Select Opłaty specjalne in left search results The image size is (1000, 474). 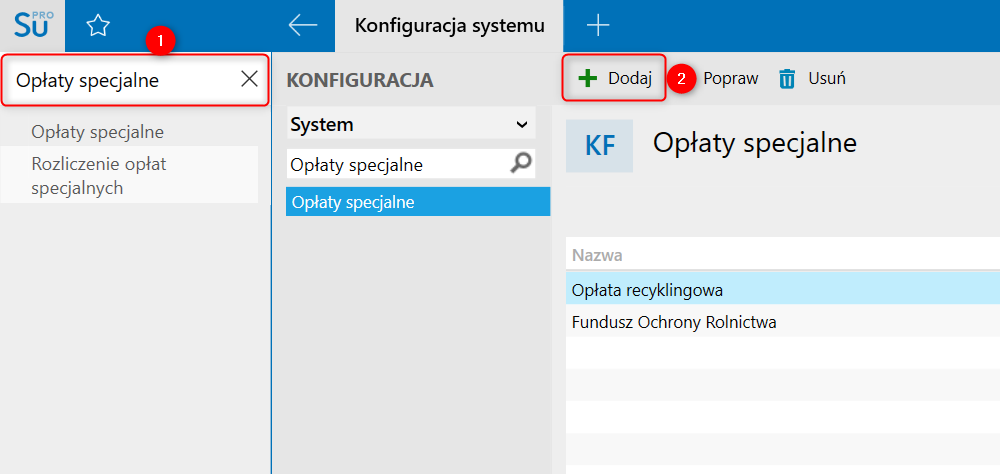[98, 132]
